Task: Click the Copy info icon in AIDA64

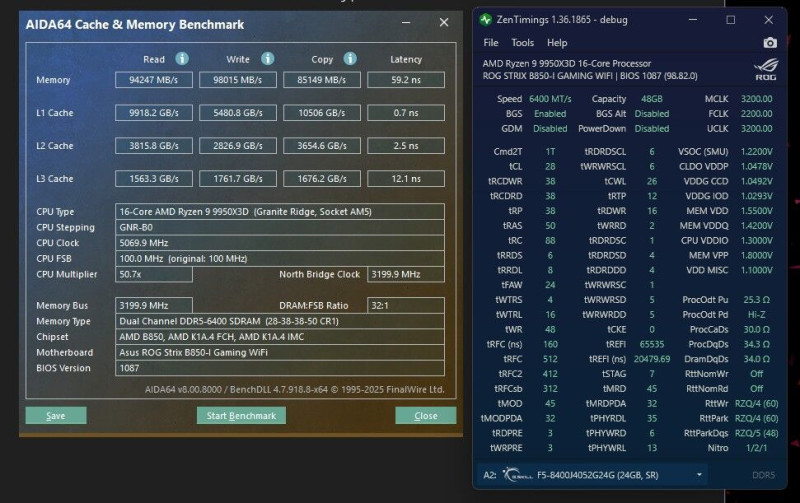Action: coord(350,59)
